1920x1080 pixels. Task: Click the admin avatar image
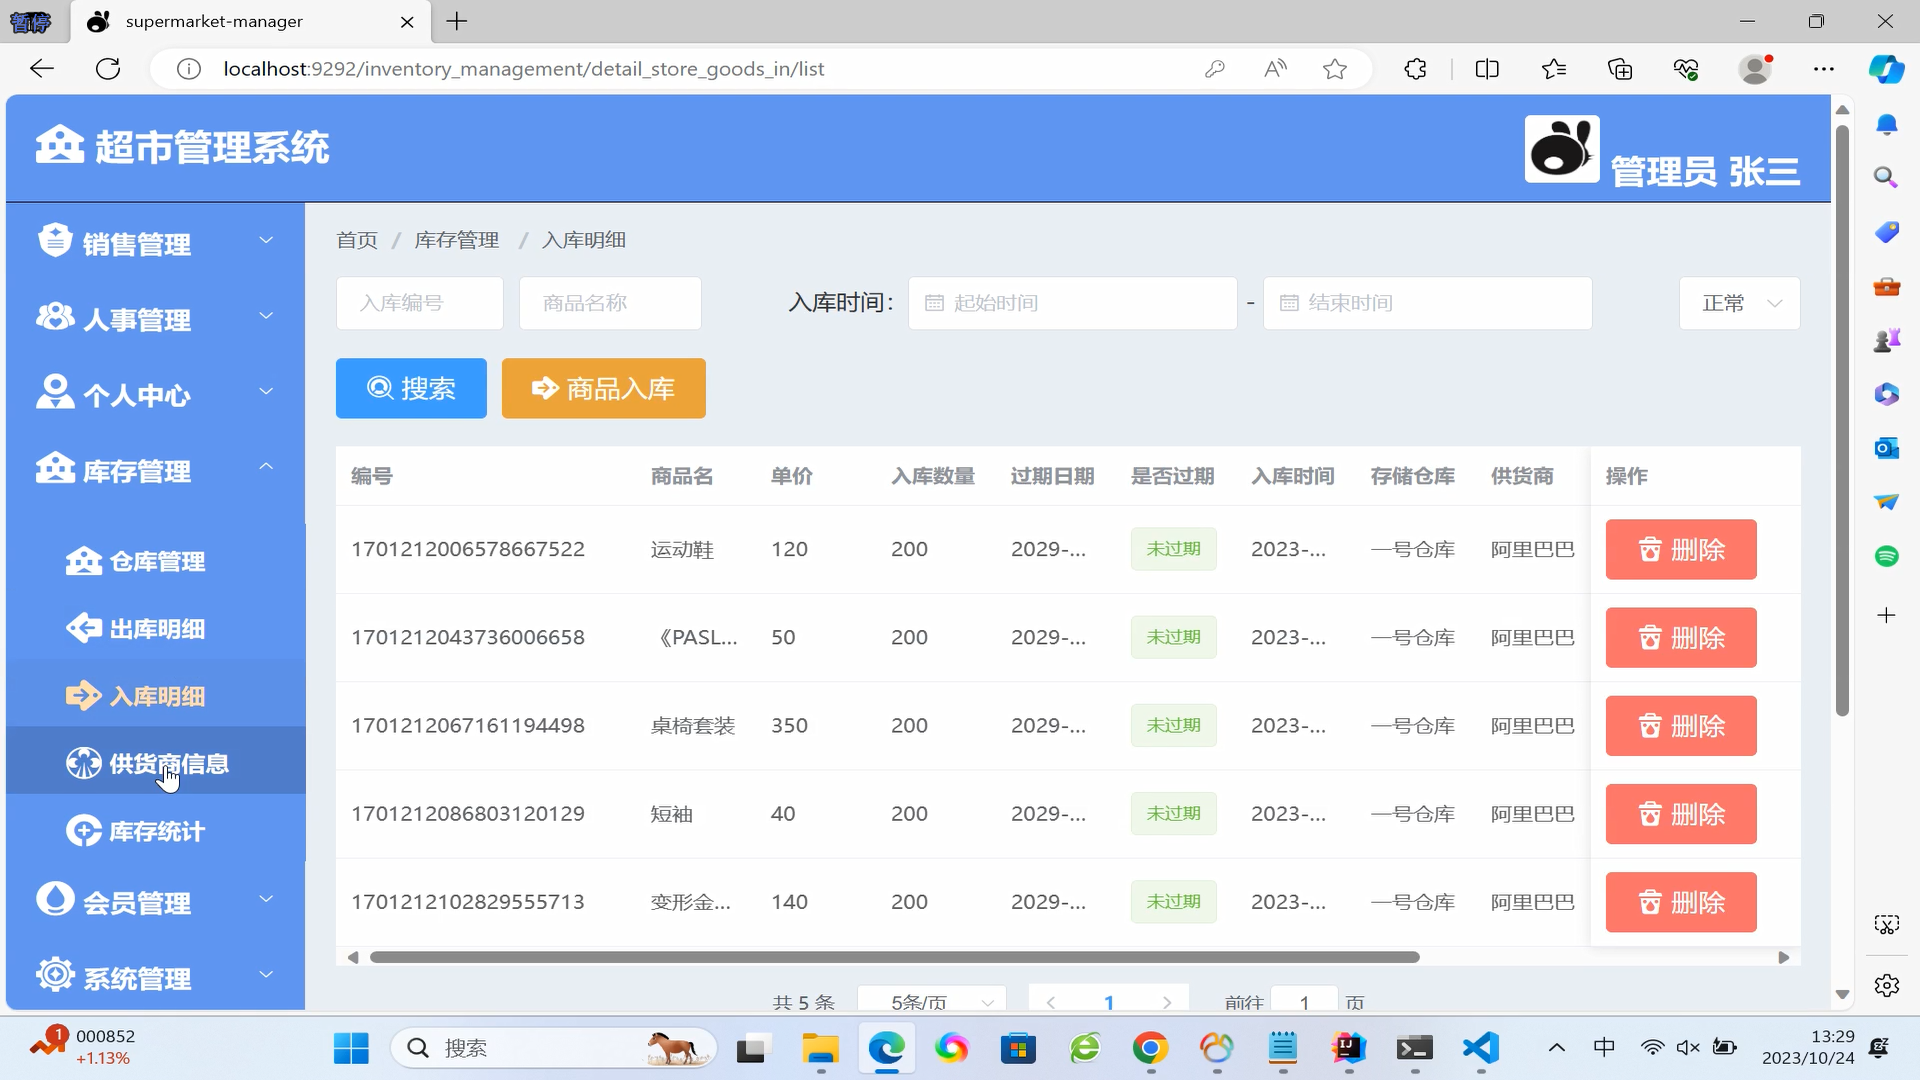(1561, 149)
